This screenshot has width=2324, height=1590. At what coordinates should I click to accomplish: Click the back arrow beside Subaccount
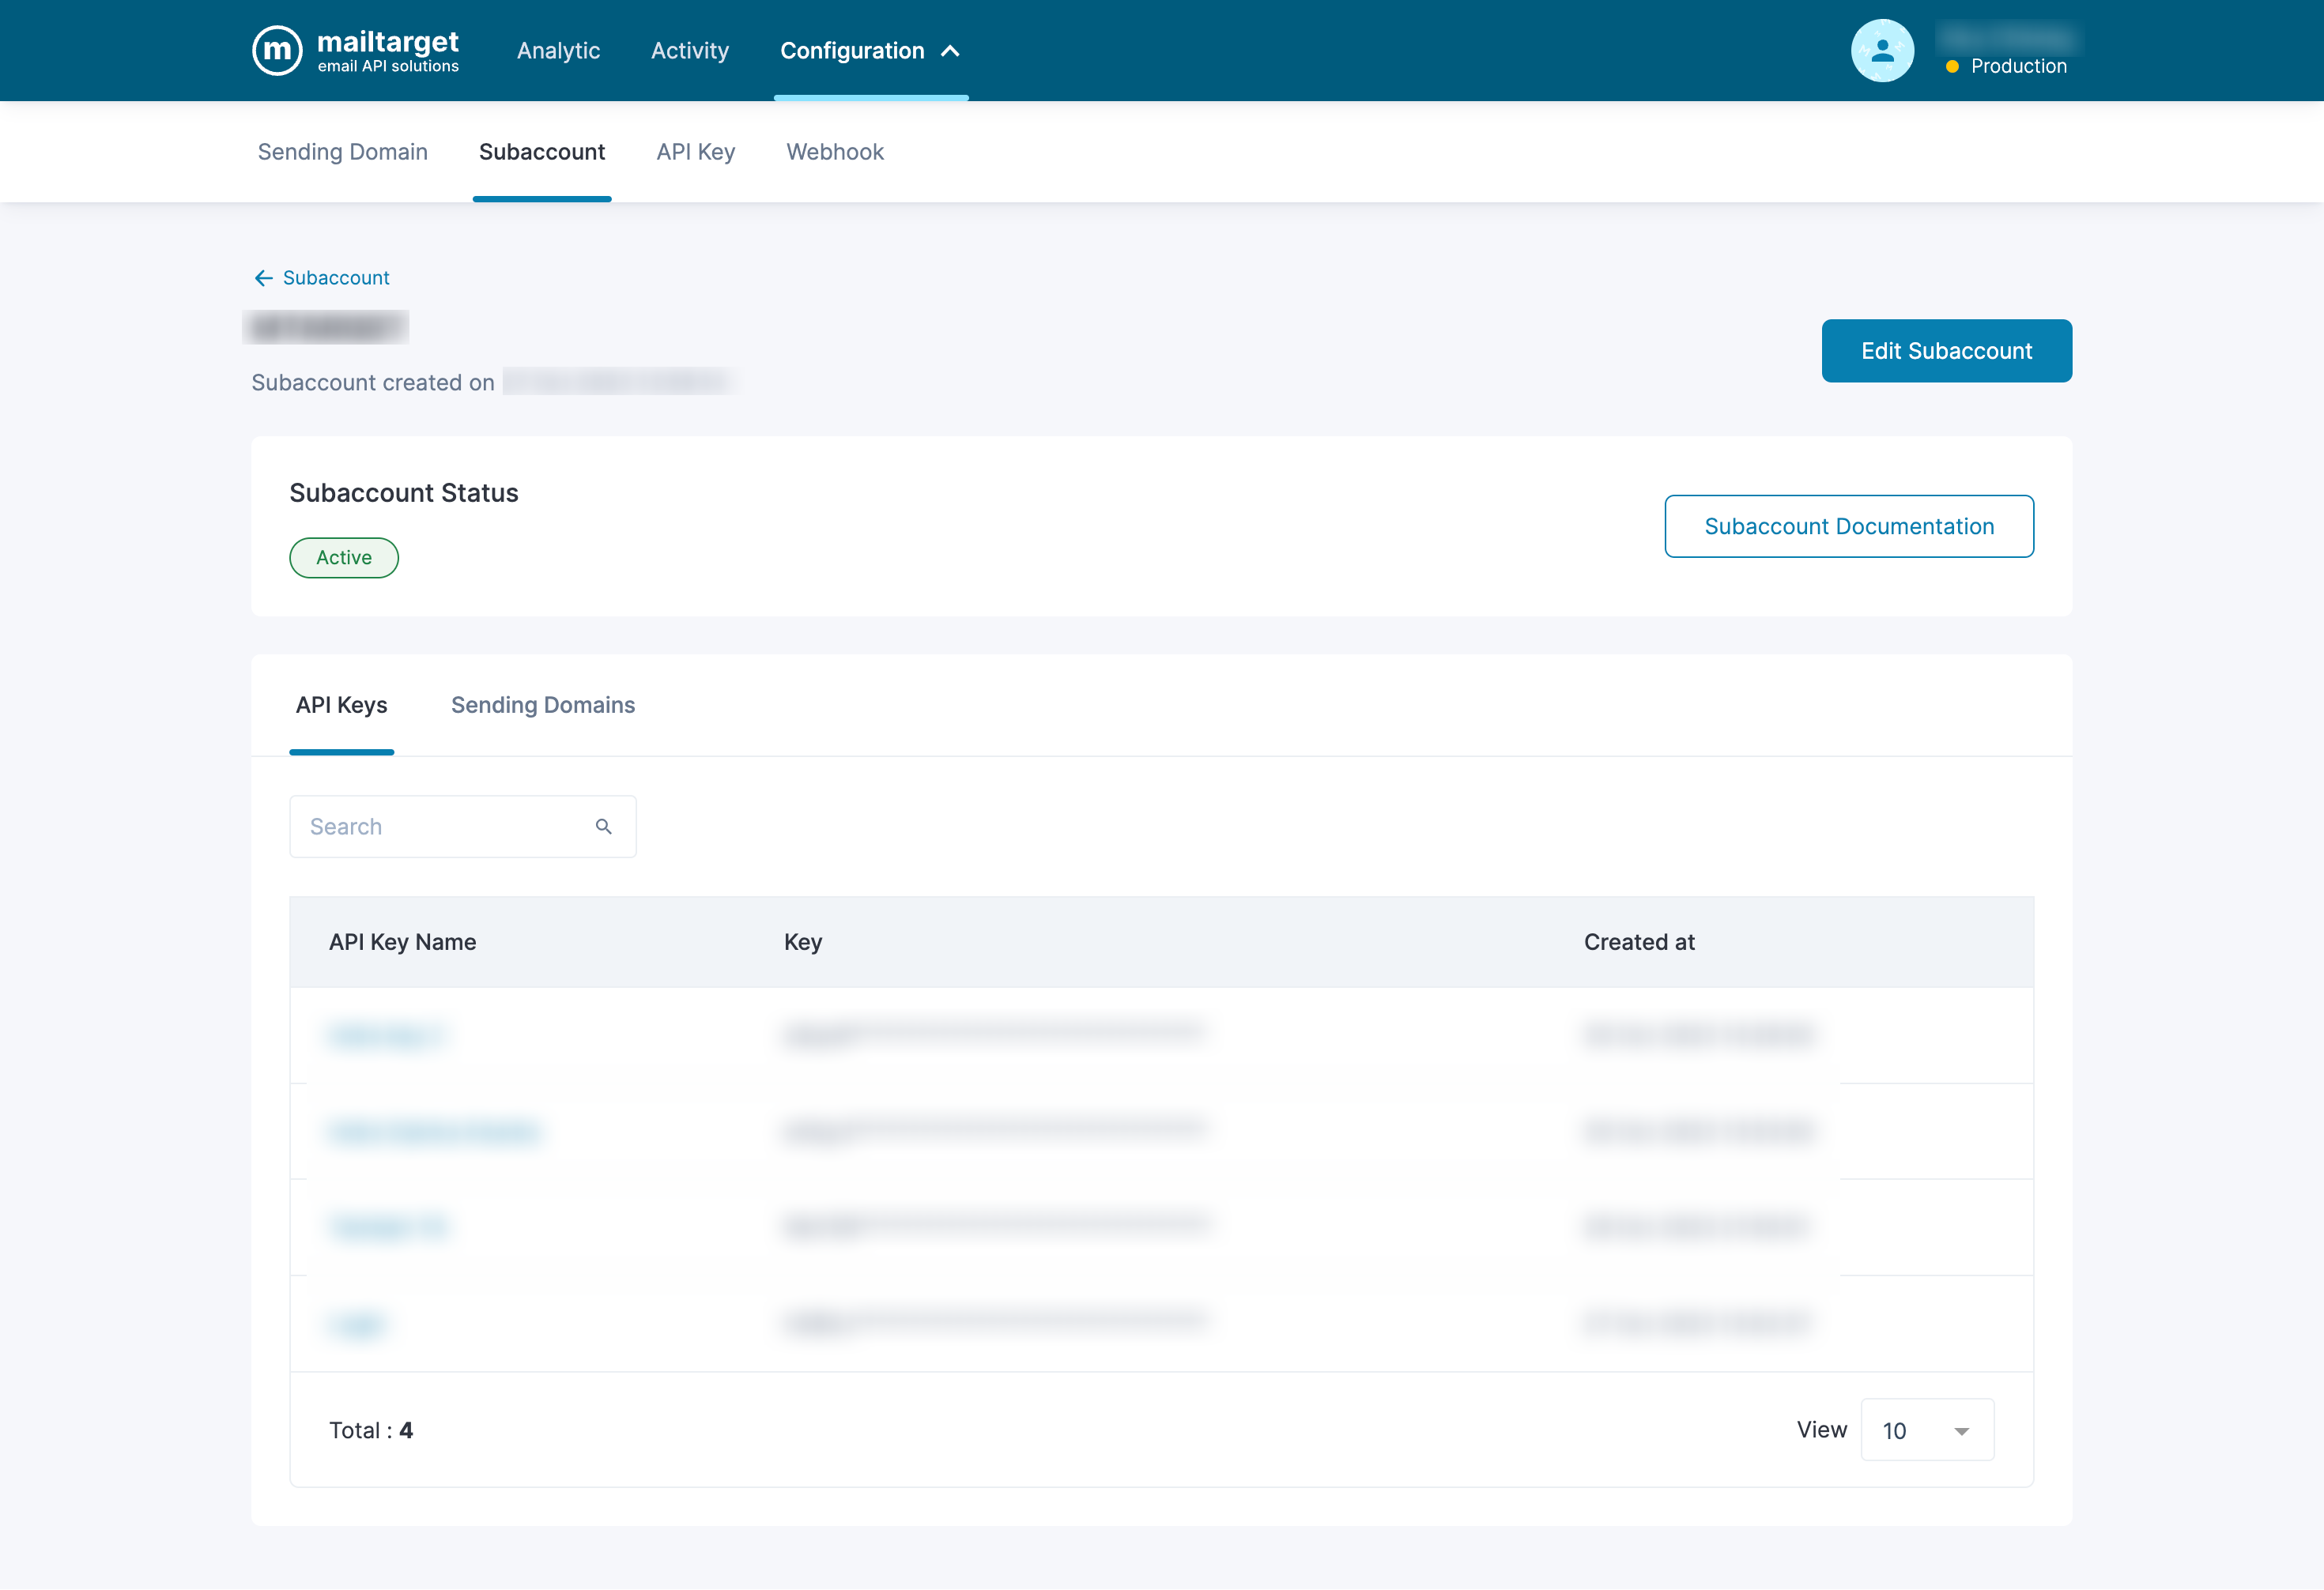(263, 278)
